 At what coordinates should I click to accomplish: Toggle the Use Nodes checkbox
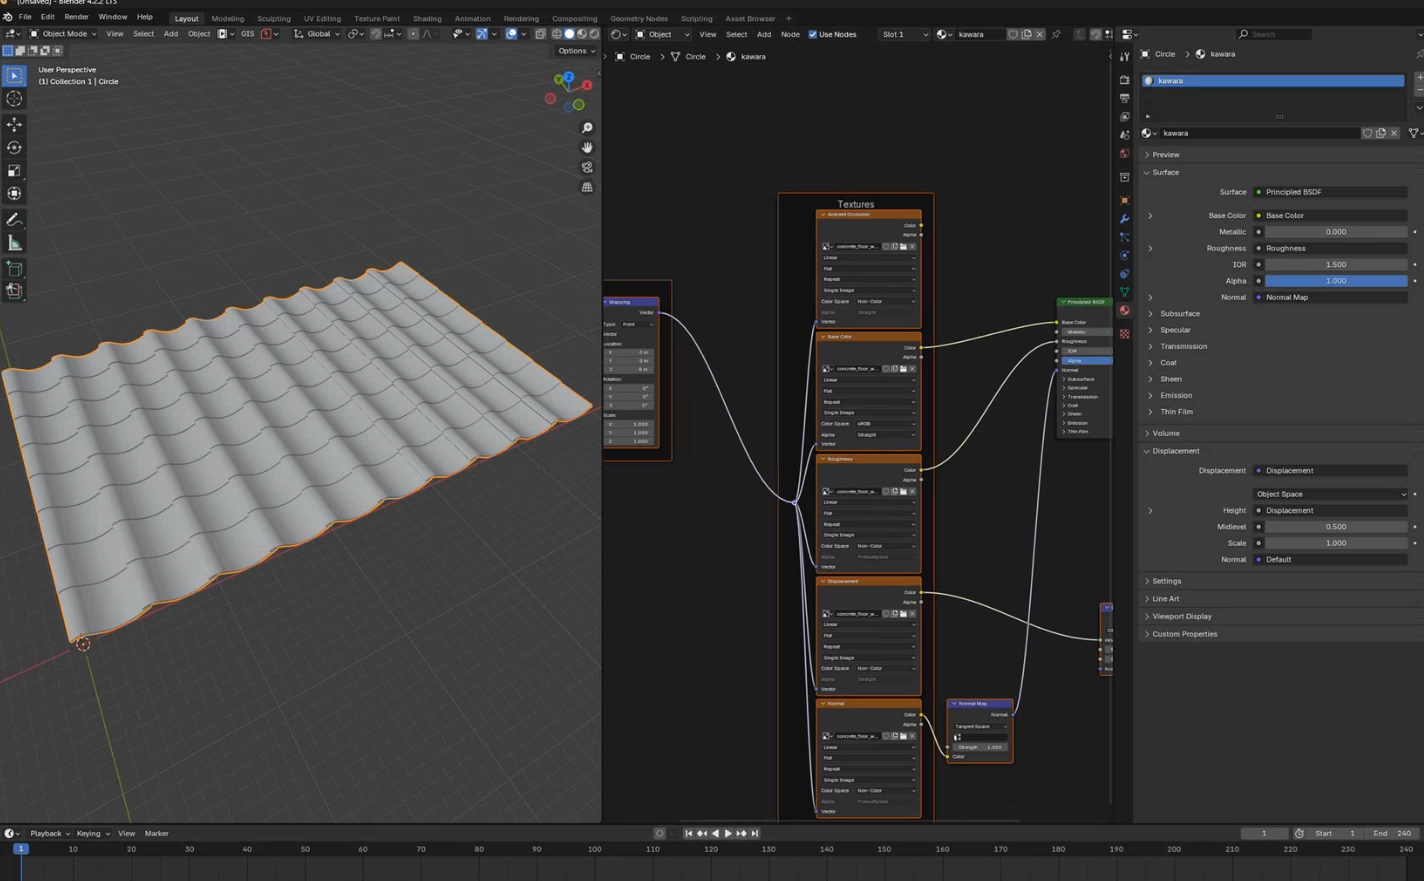tap(812, 34)
